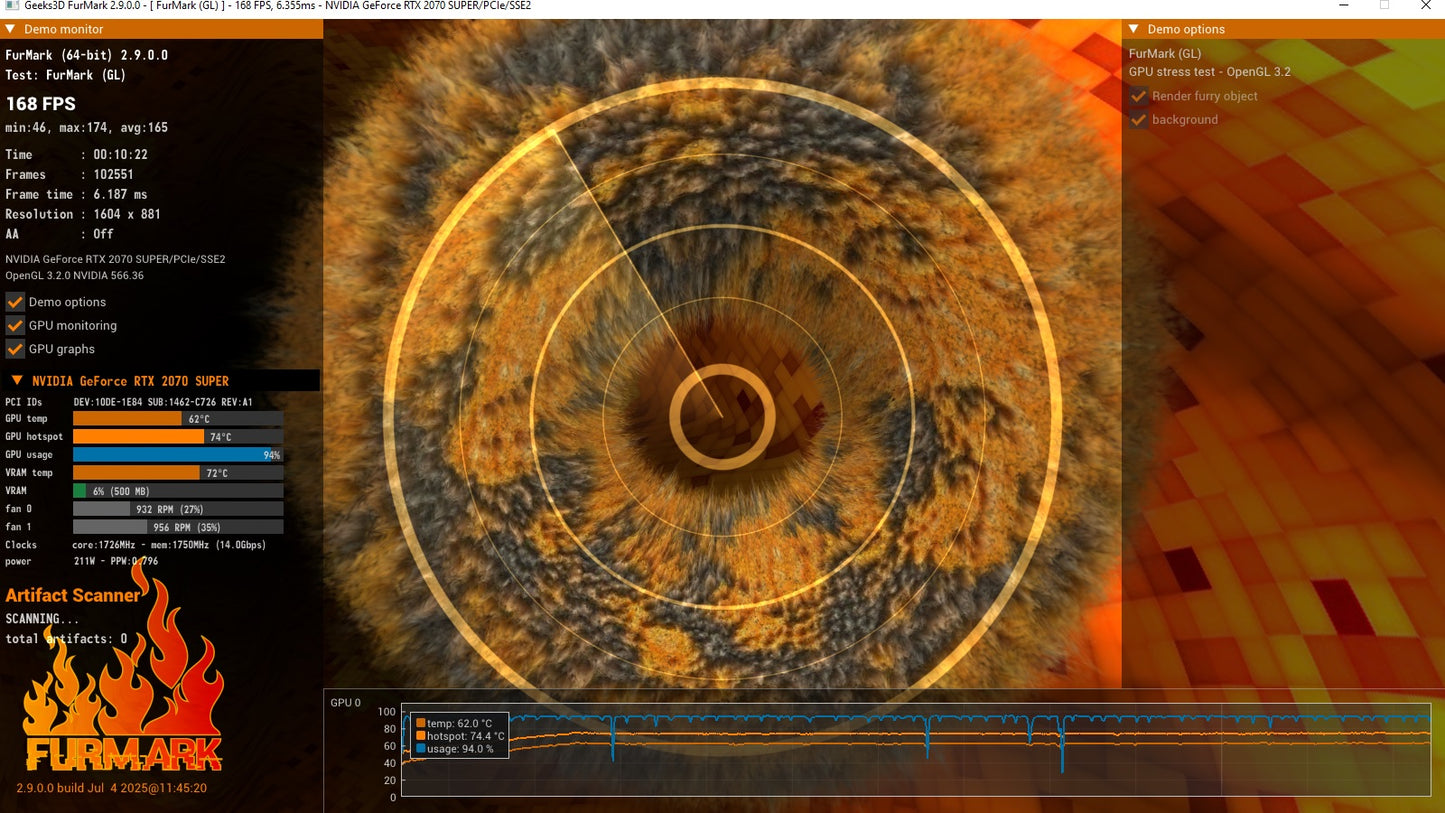1445x813 pixels.
Task: Click the blue usage legend square
Action: [420, 748]
